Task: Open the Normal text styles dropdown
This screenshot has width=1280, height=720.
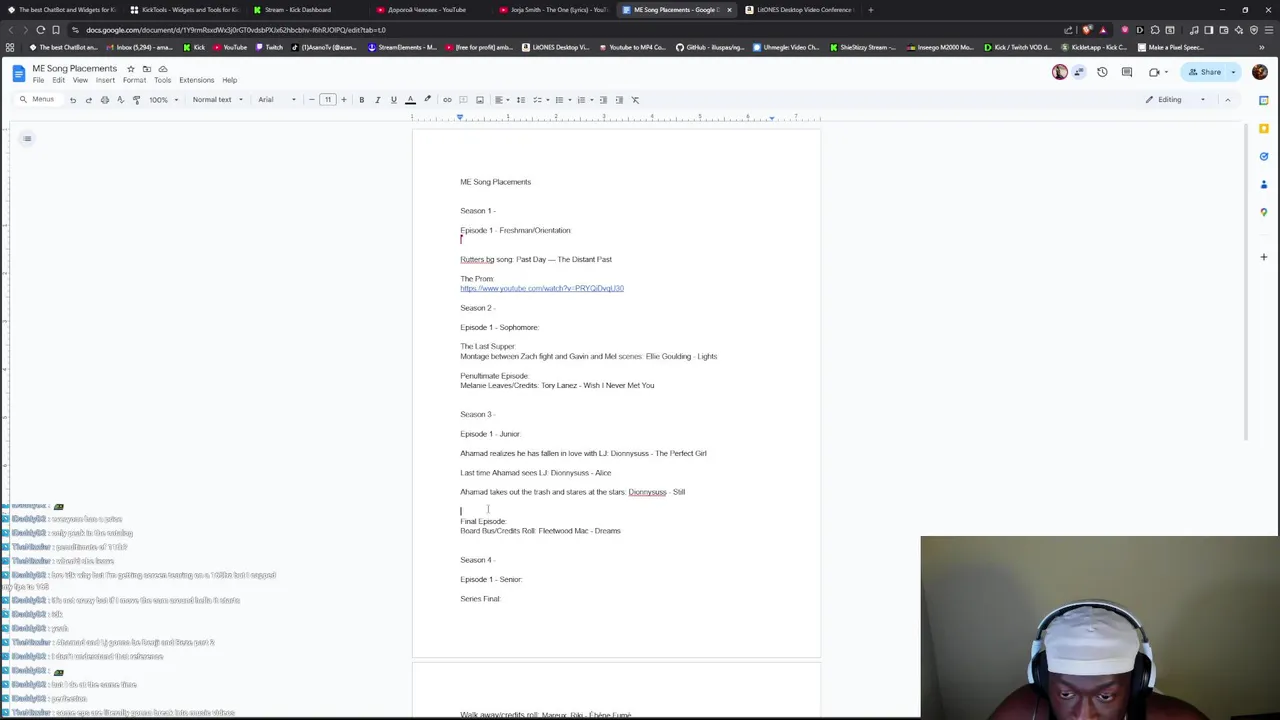Action: click(x=217, y=100)
